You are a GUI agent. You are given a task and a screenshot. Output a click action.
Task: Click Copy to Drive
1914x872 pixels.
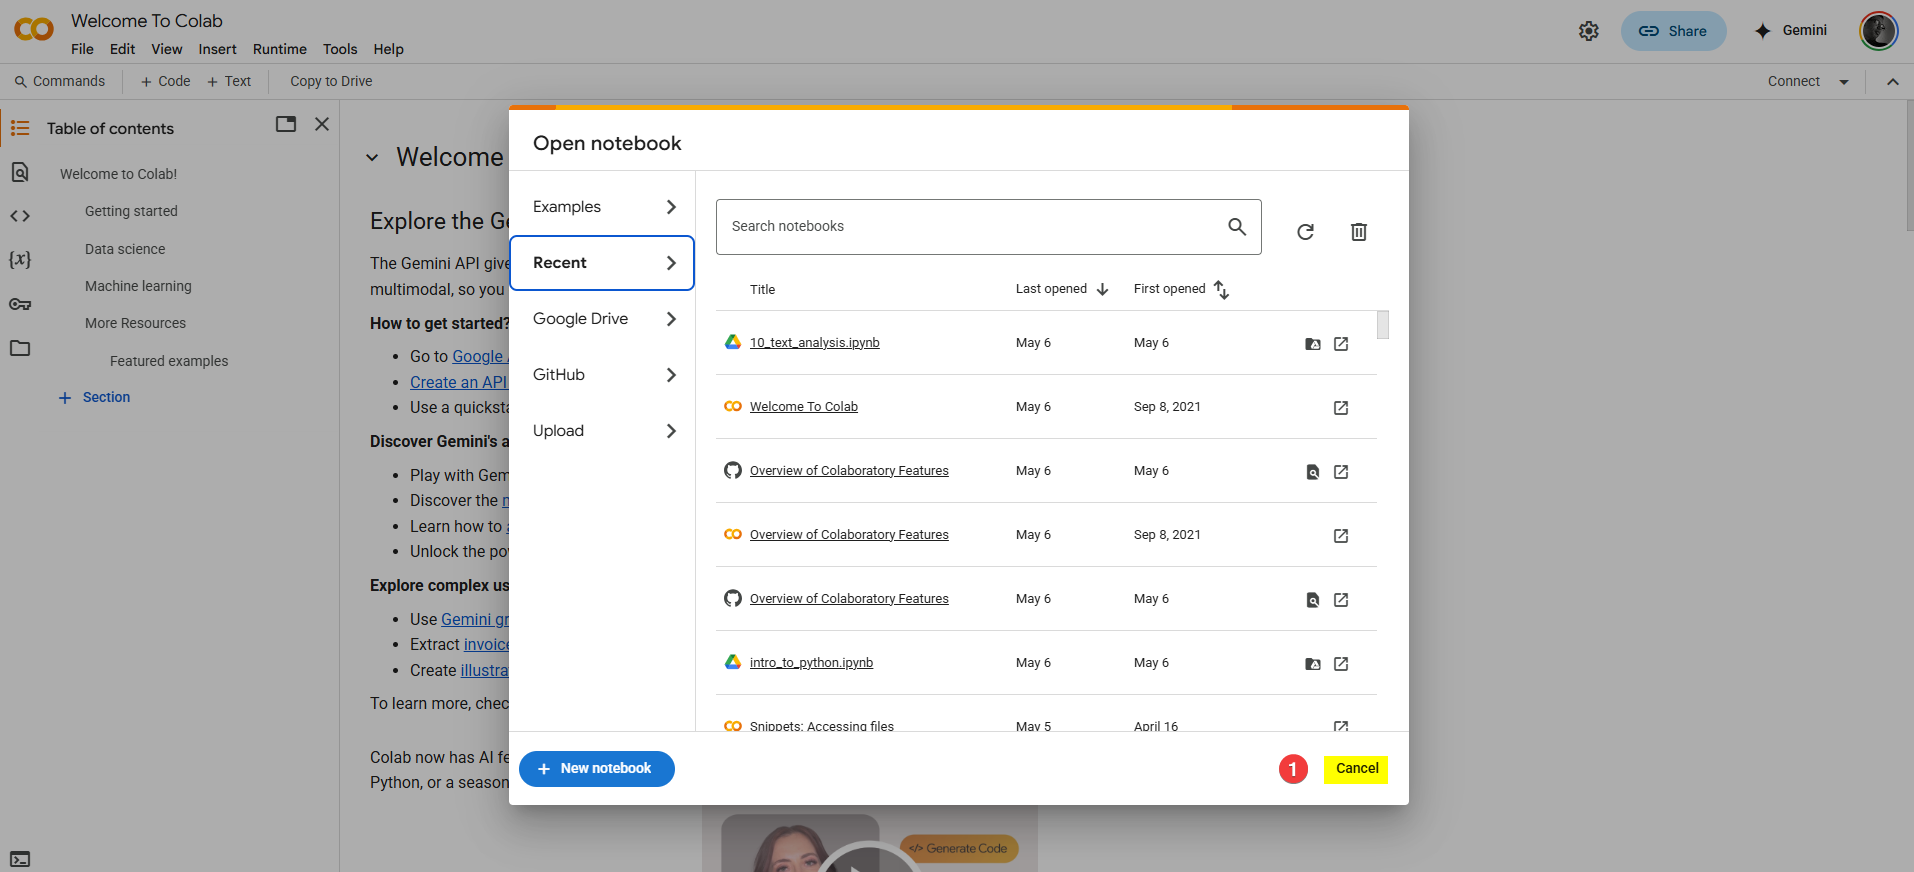[331, 82]
